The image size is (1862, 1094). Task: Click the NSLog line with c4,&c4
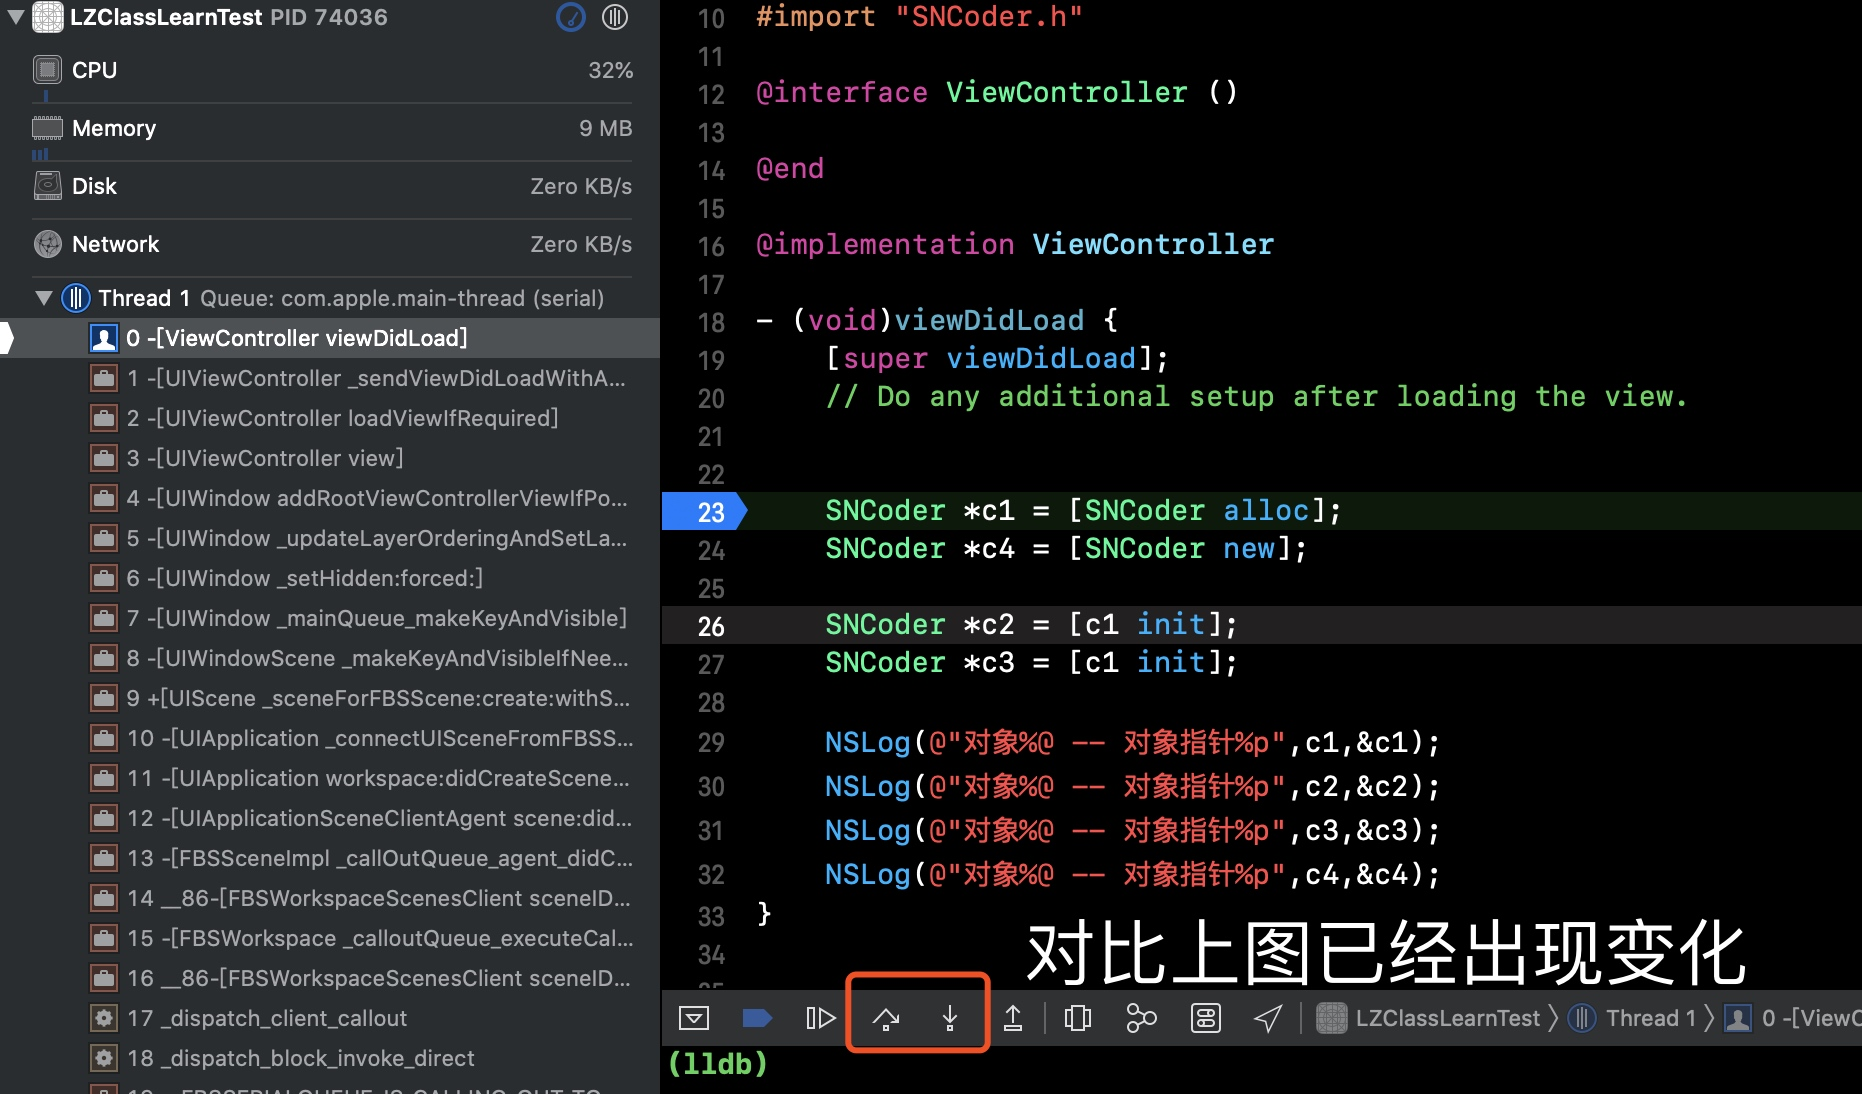coord(1132,874)
